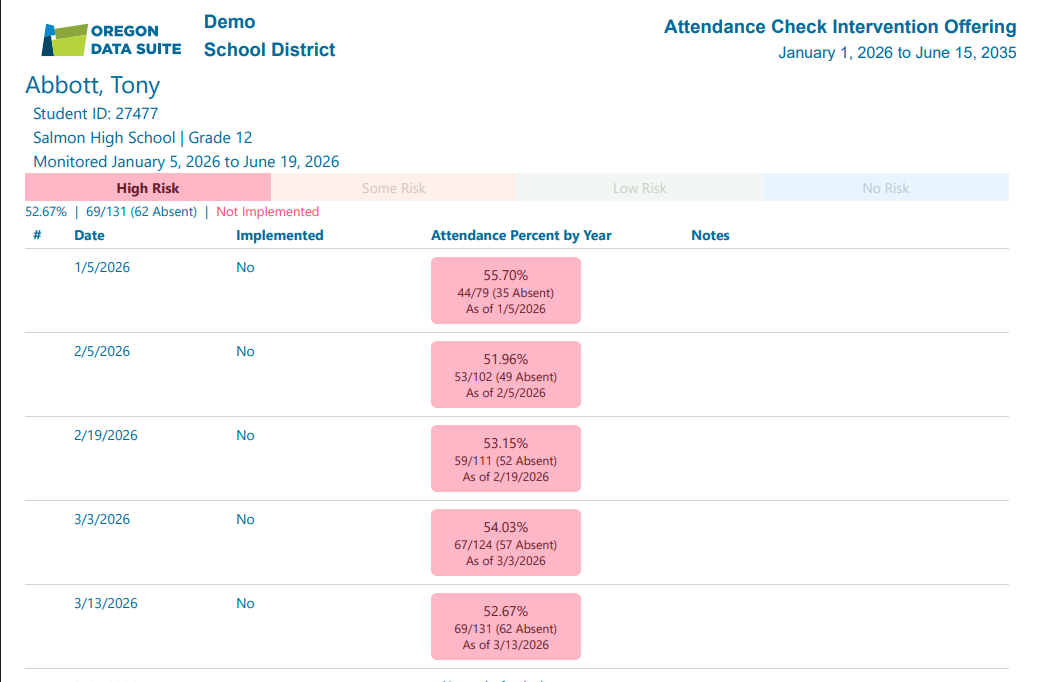Screen dimensions: 1050x682
Task: Click the 55.70% attendance card
Action: click(506, 291)
